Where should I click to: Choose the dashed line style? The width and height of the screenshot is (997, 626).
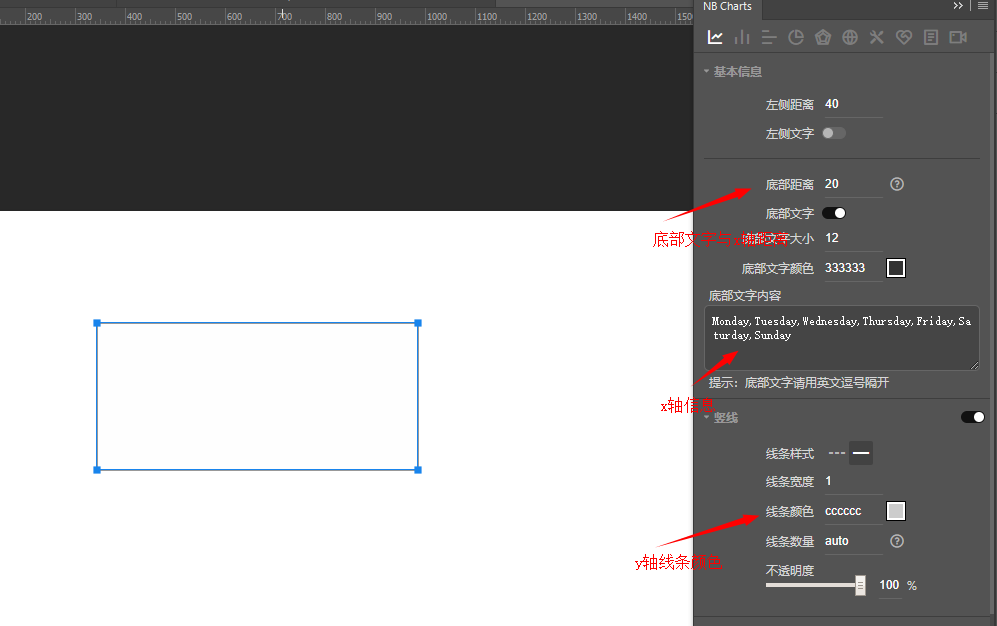(x=837, y=453)
